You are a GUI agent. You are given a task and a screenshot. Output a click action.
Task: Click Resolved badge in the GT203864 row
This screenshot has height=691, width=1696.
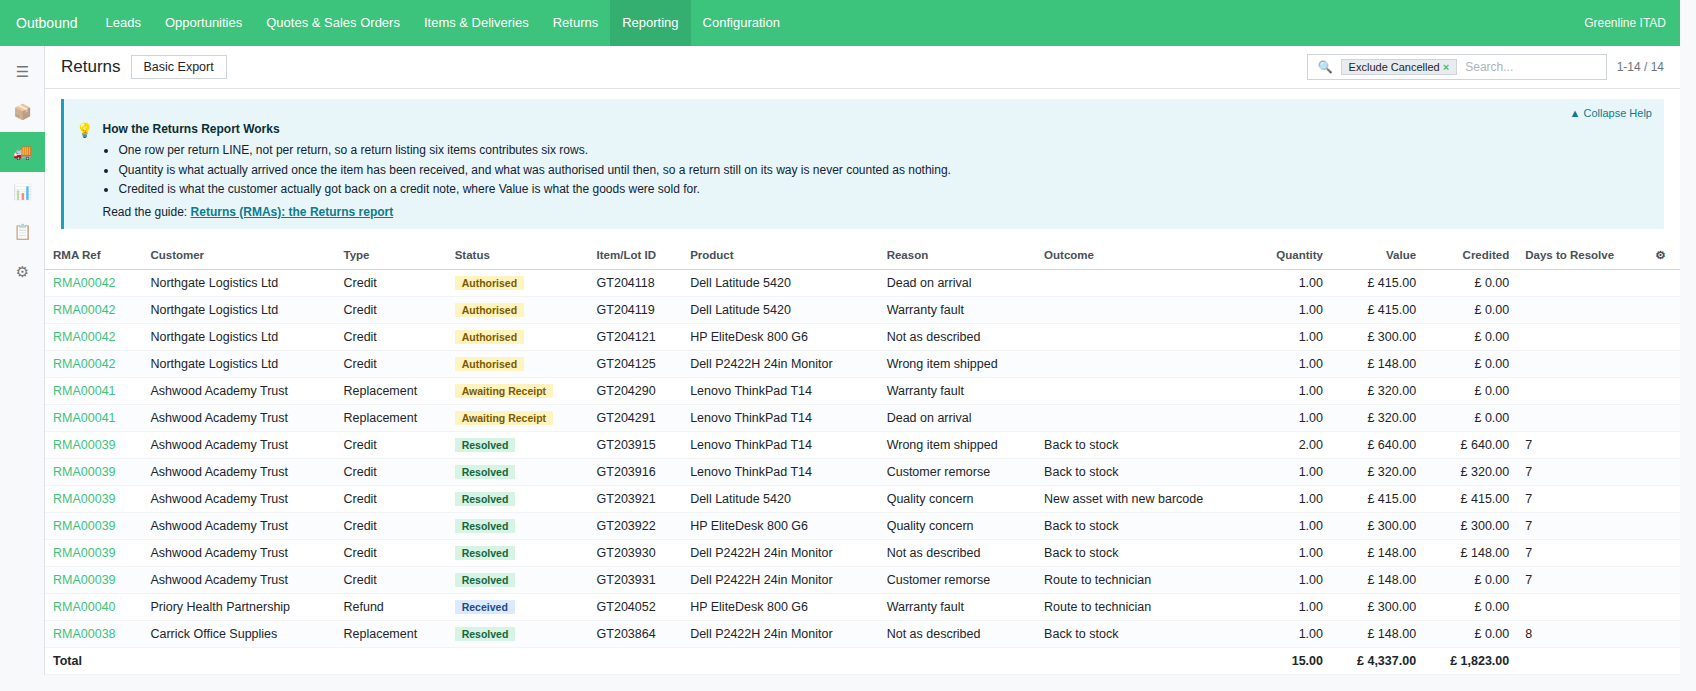click(x=485, y=634)
